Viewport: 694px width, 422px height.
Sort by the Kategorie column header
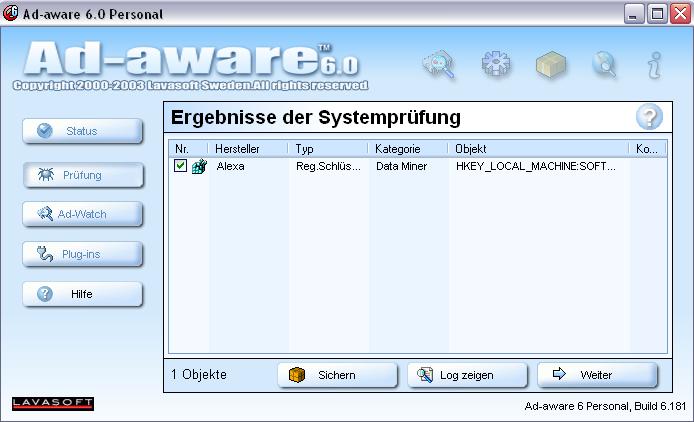[408, 149]
